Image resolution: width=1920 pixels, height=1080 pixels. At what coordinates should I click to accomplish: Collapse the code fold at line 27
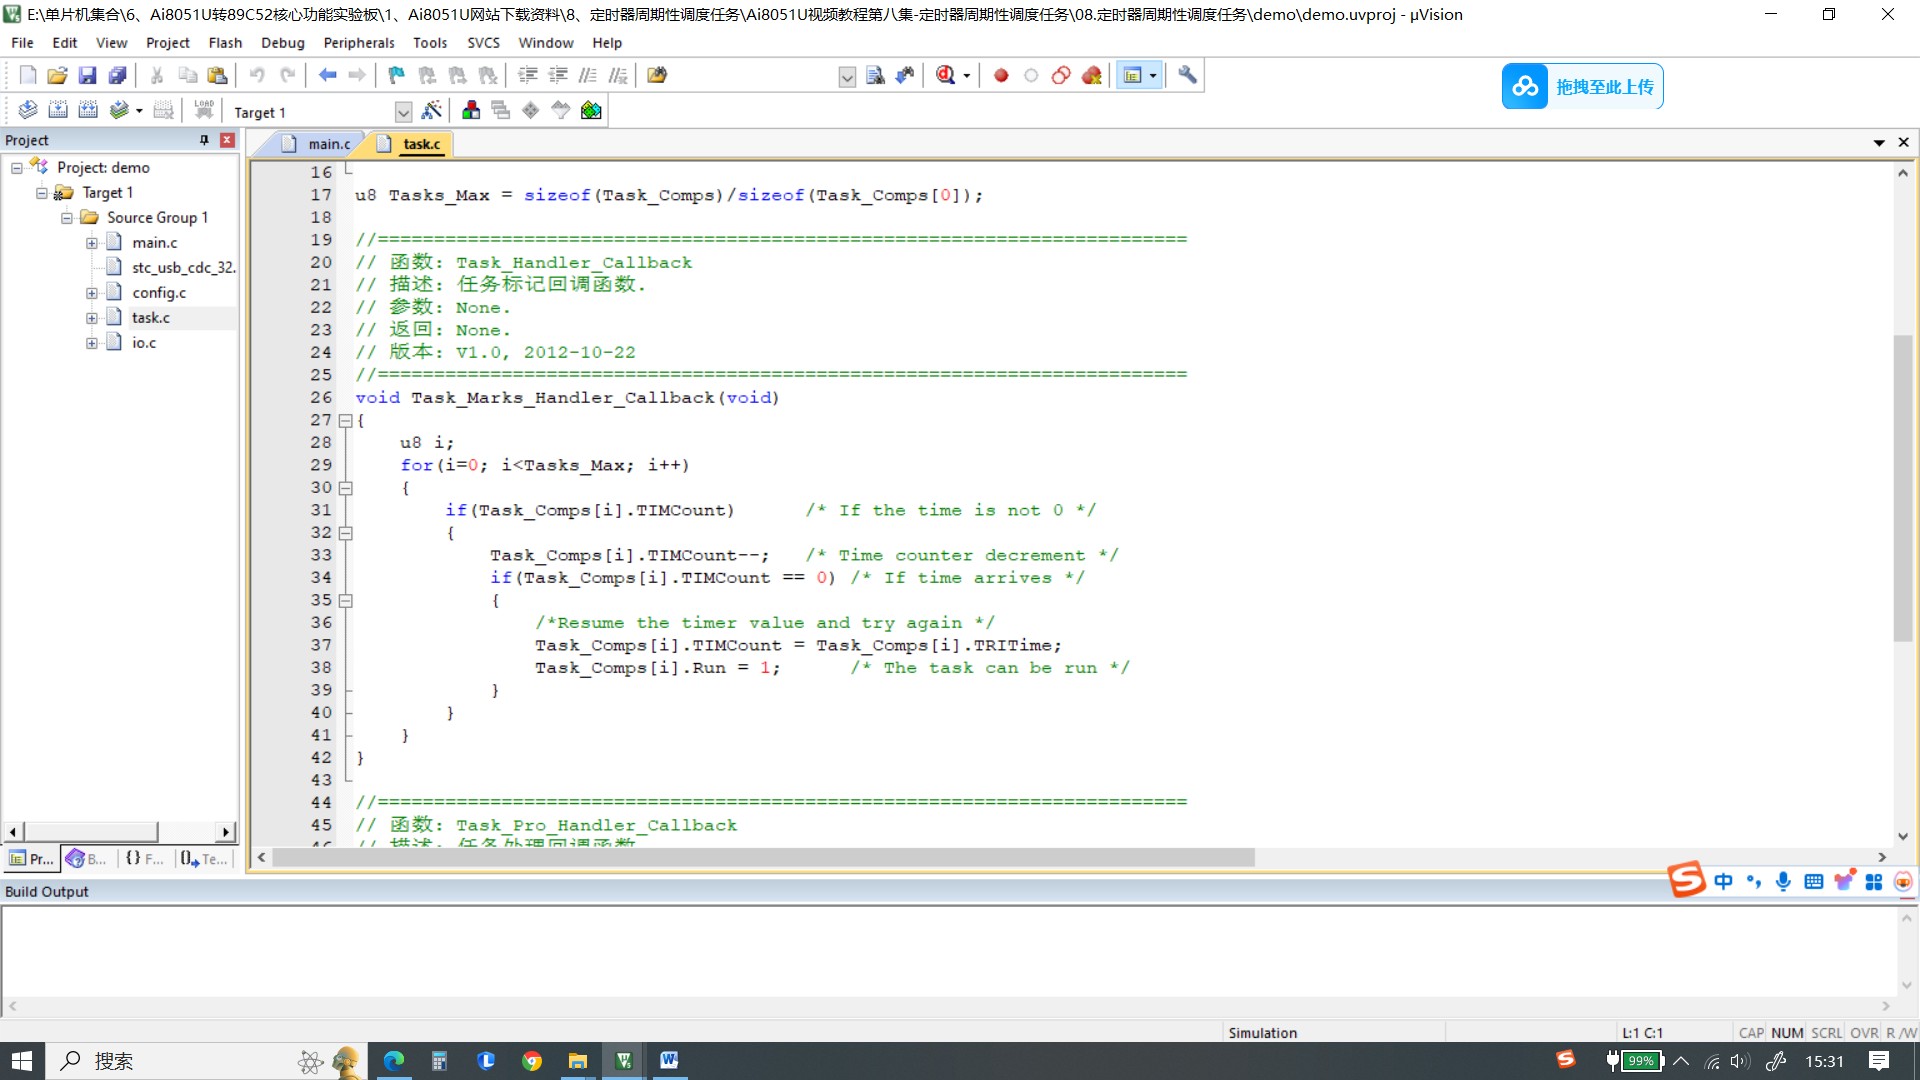tap(345, 421)
